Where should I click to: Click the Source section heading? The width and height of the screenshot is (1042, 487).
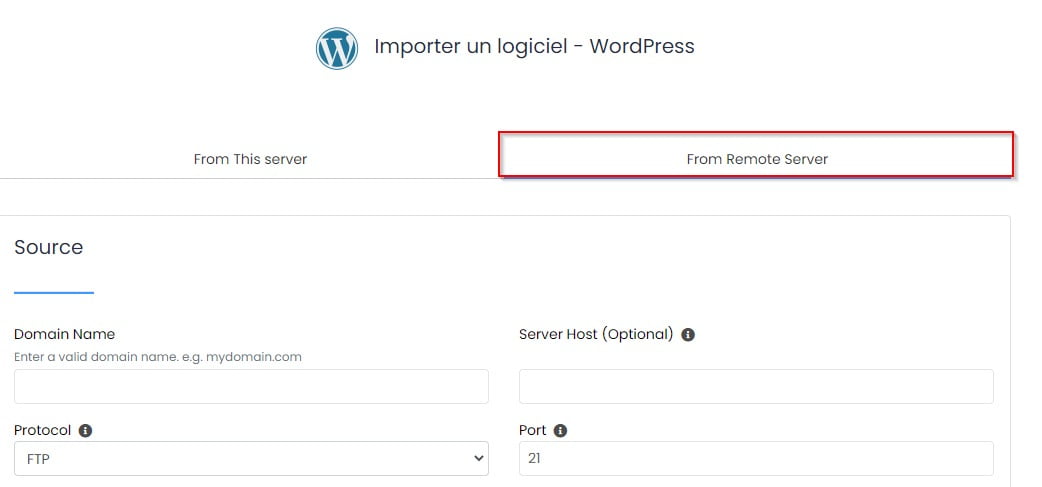point(48,248)
